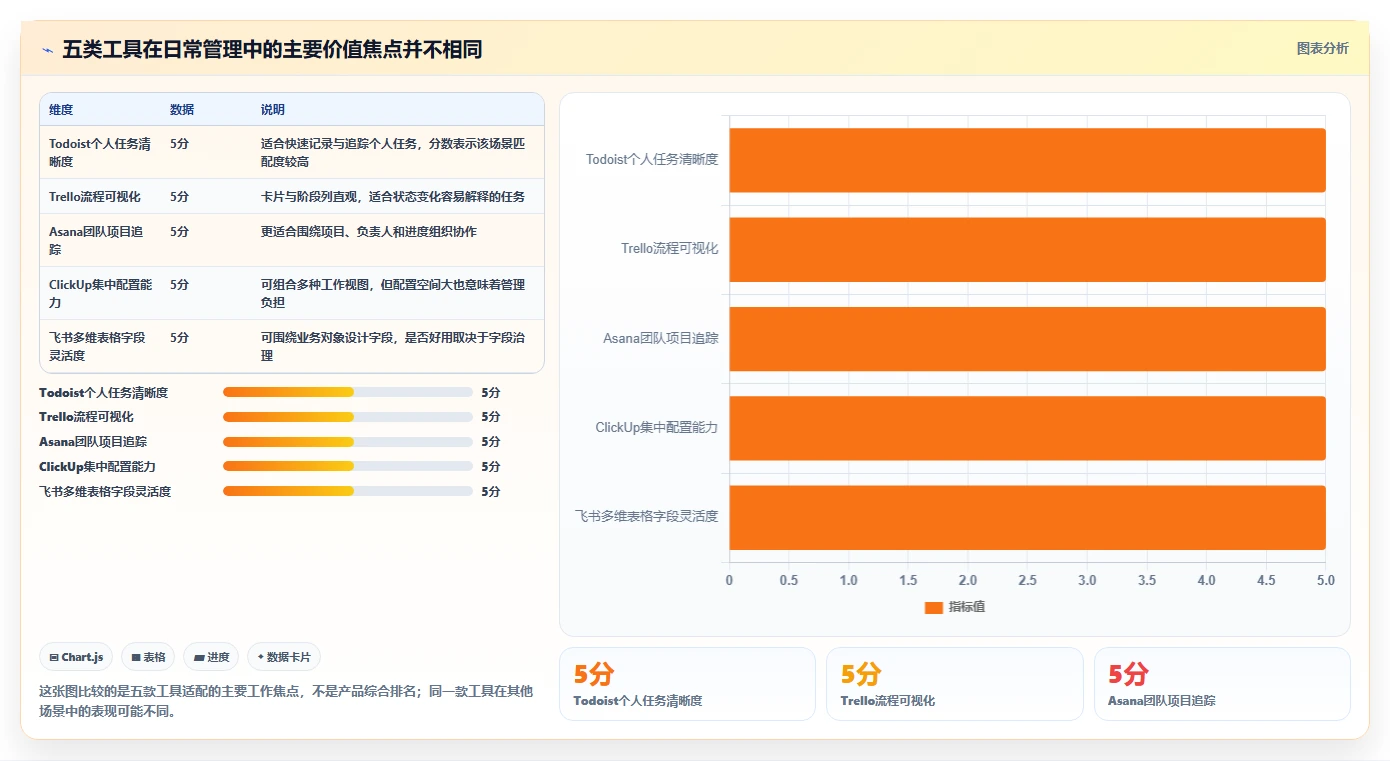The width and height of the screenshot is (1390, 761).
Task: Click the orange 指标值 legend color box
Action: pos(934,607)
